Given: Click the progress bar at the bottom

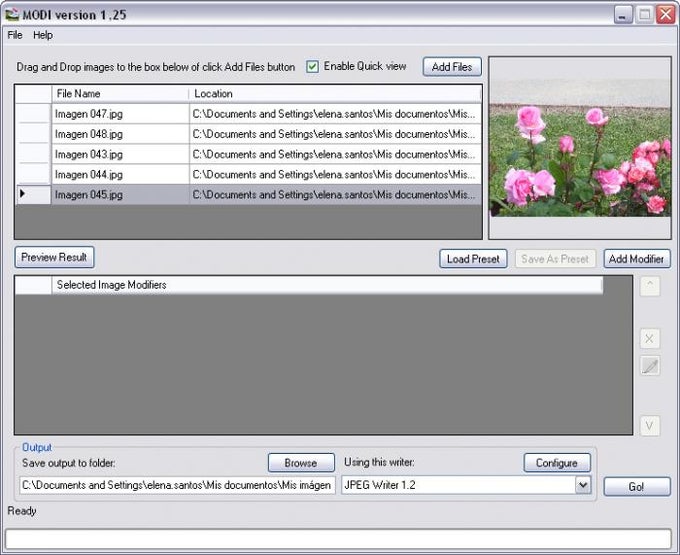Looking at the screenshot, I should pos(338,539).
